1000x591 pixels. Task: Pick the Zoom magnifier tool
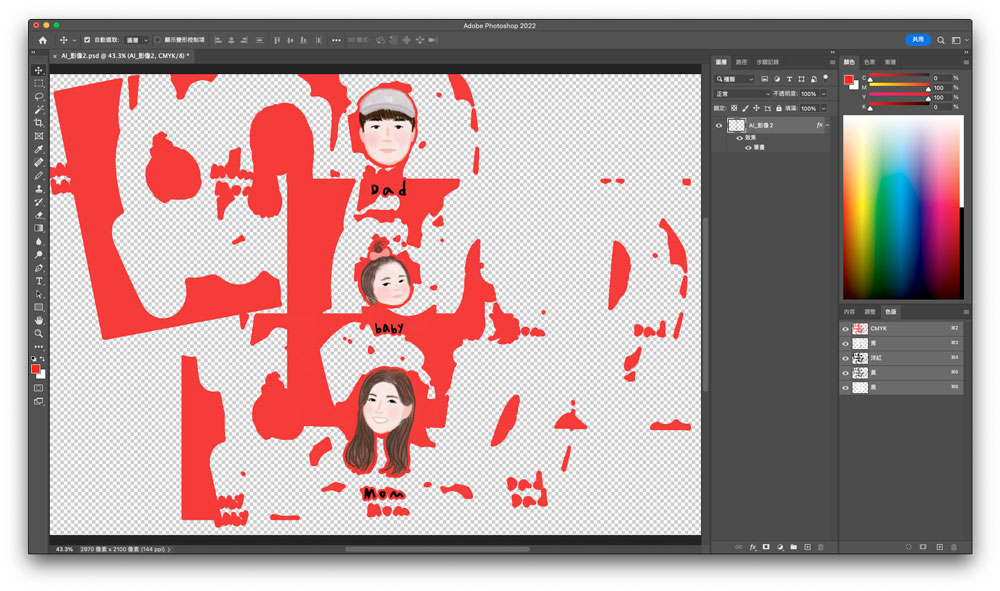tap(39, 333)
